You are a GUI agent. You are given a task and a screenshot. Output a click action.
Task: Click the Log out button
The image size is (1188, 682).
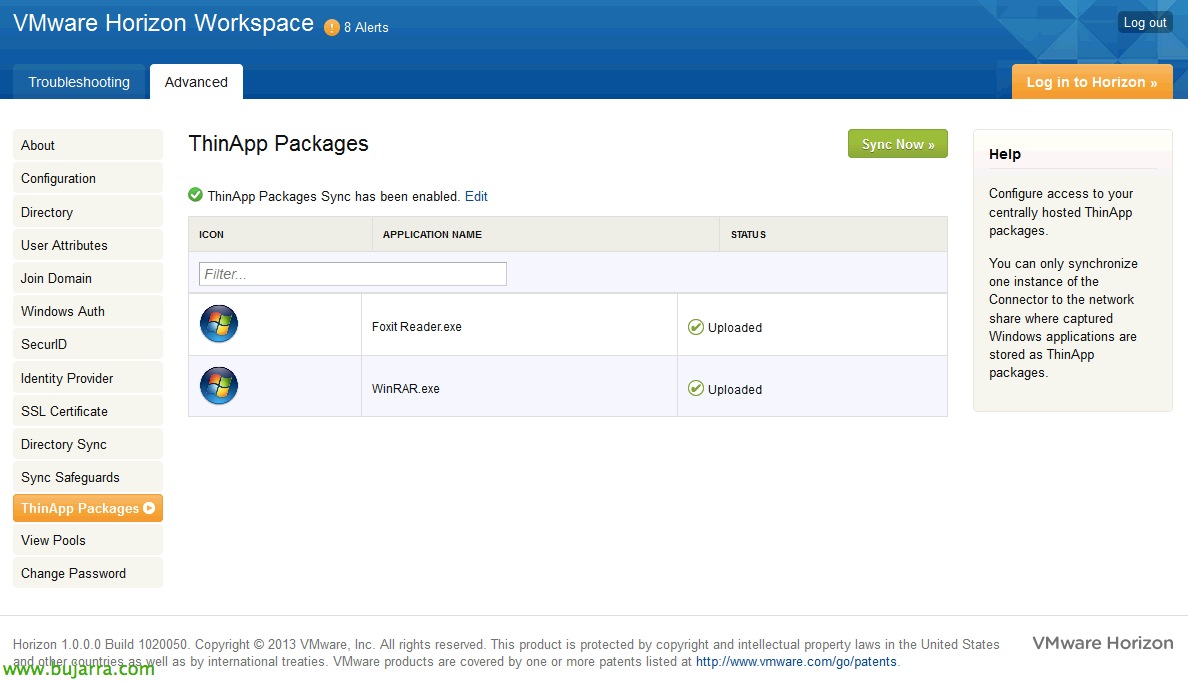tap(1145, 23)
